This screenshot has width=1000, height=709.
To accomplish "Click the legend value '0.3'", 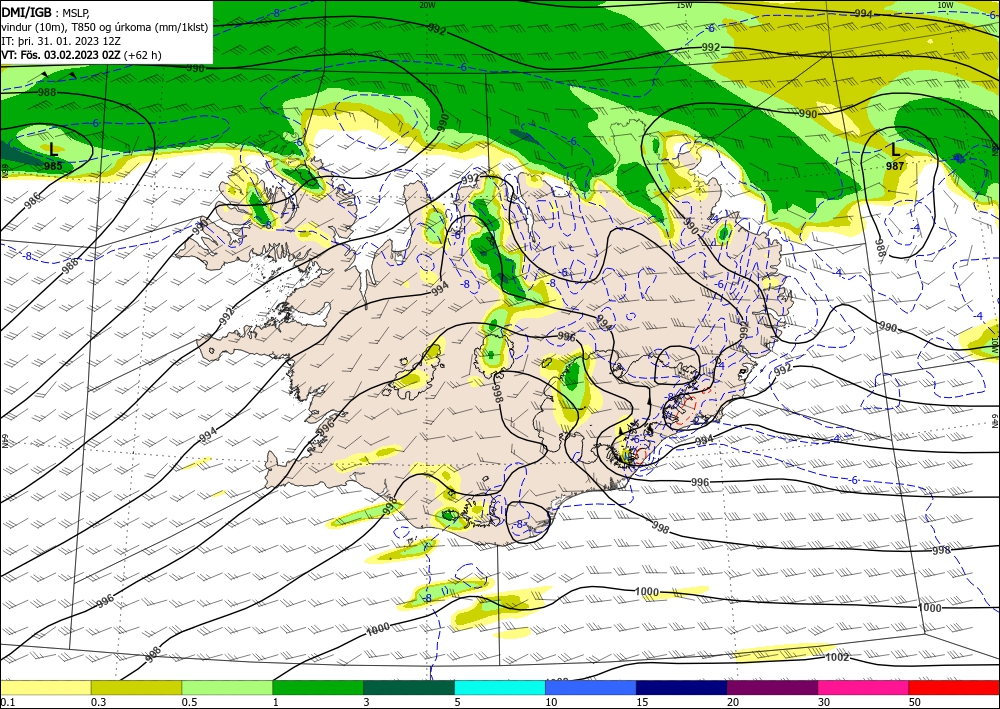I will [x=98, y=702].
